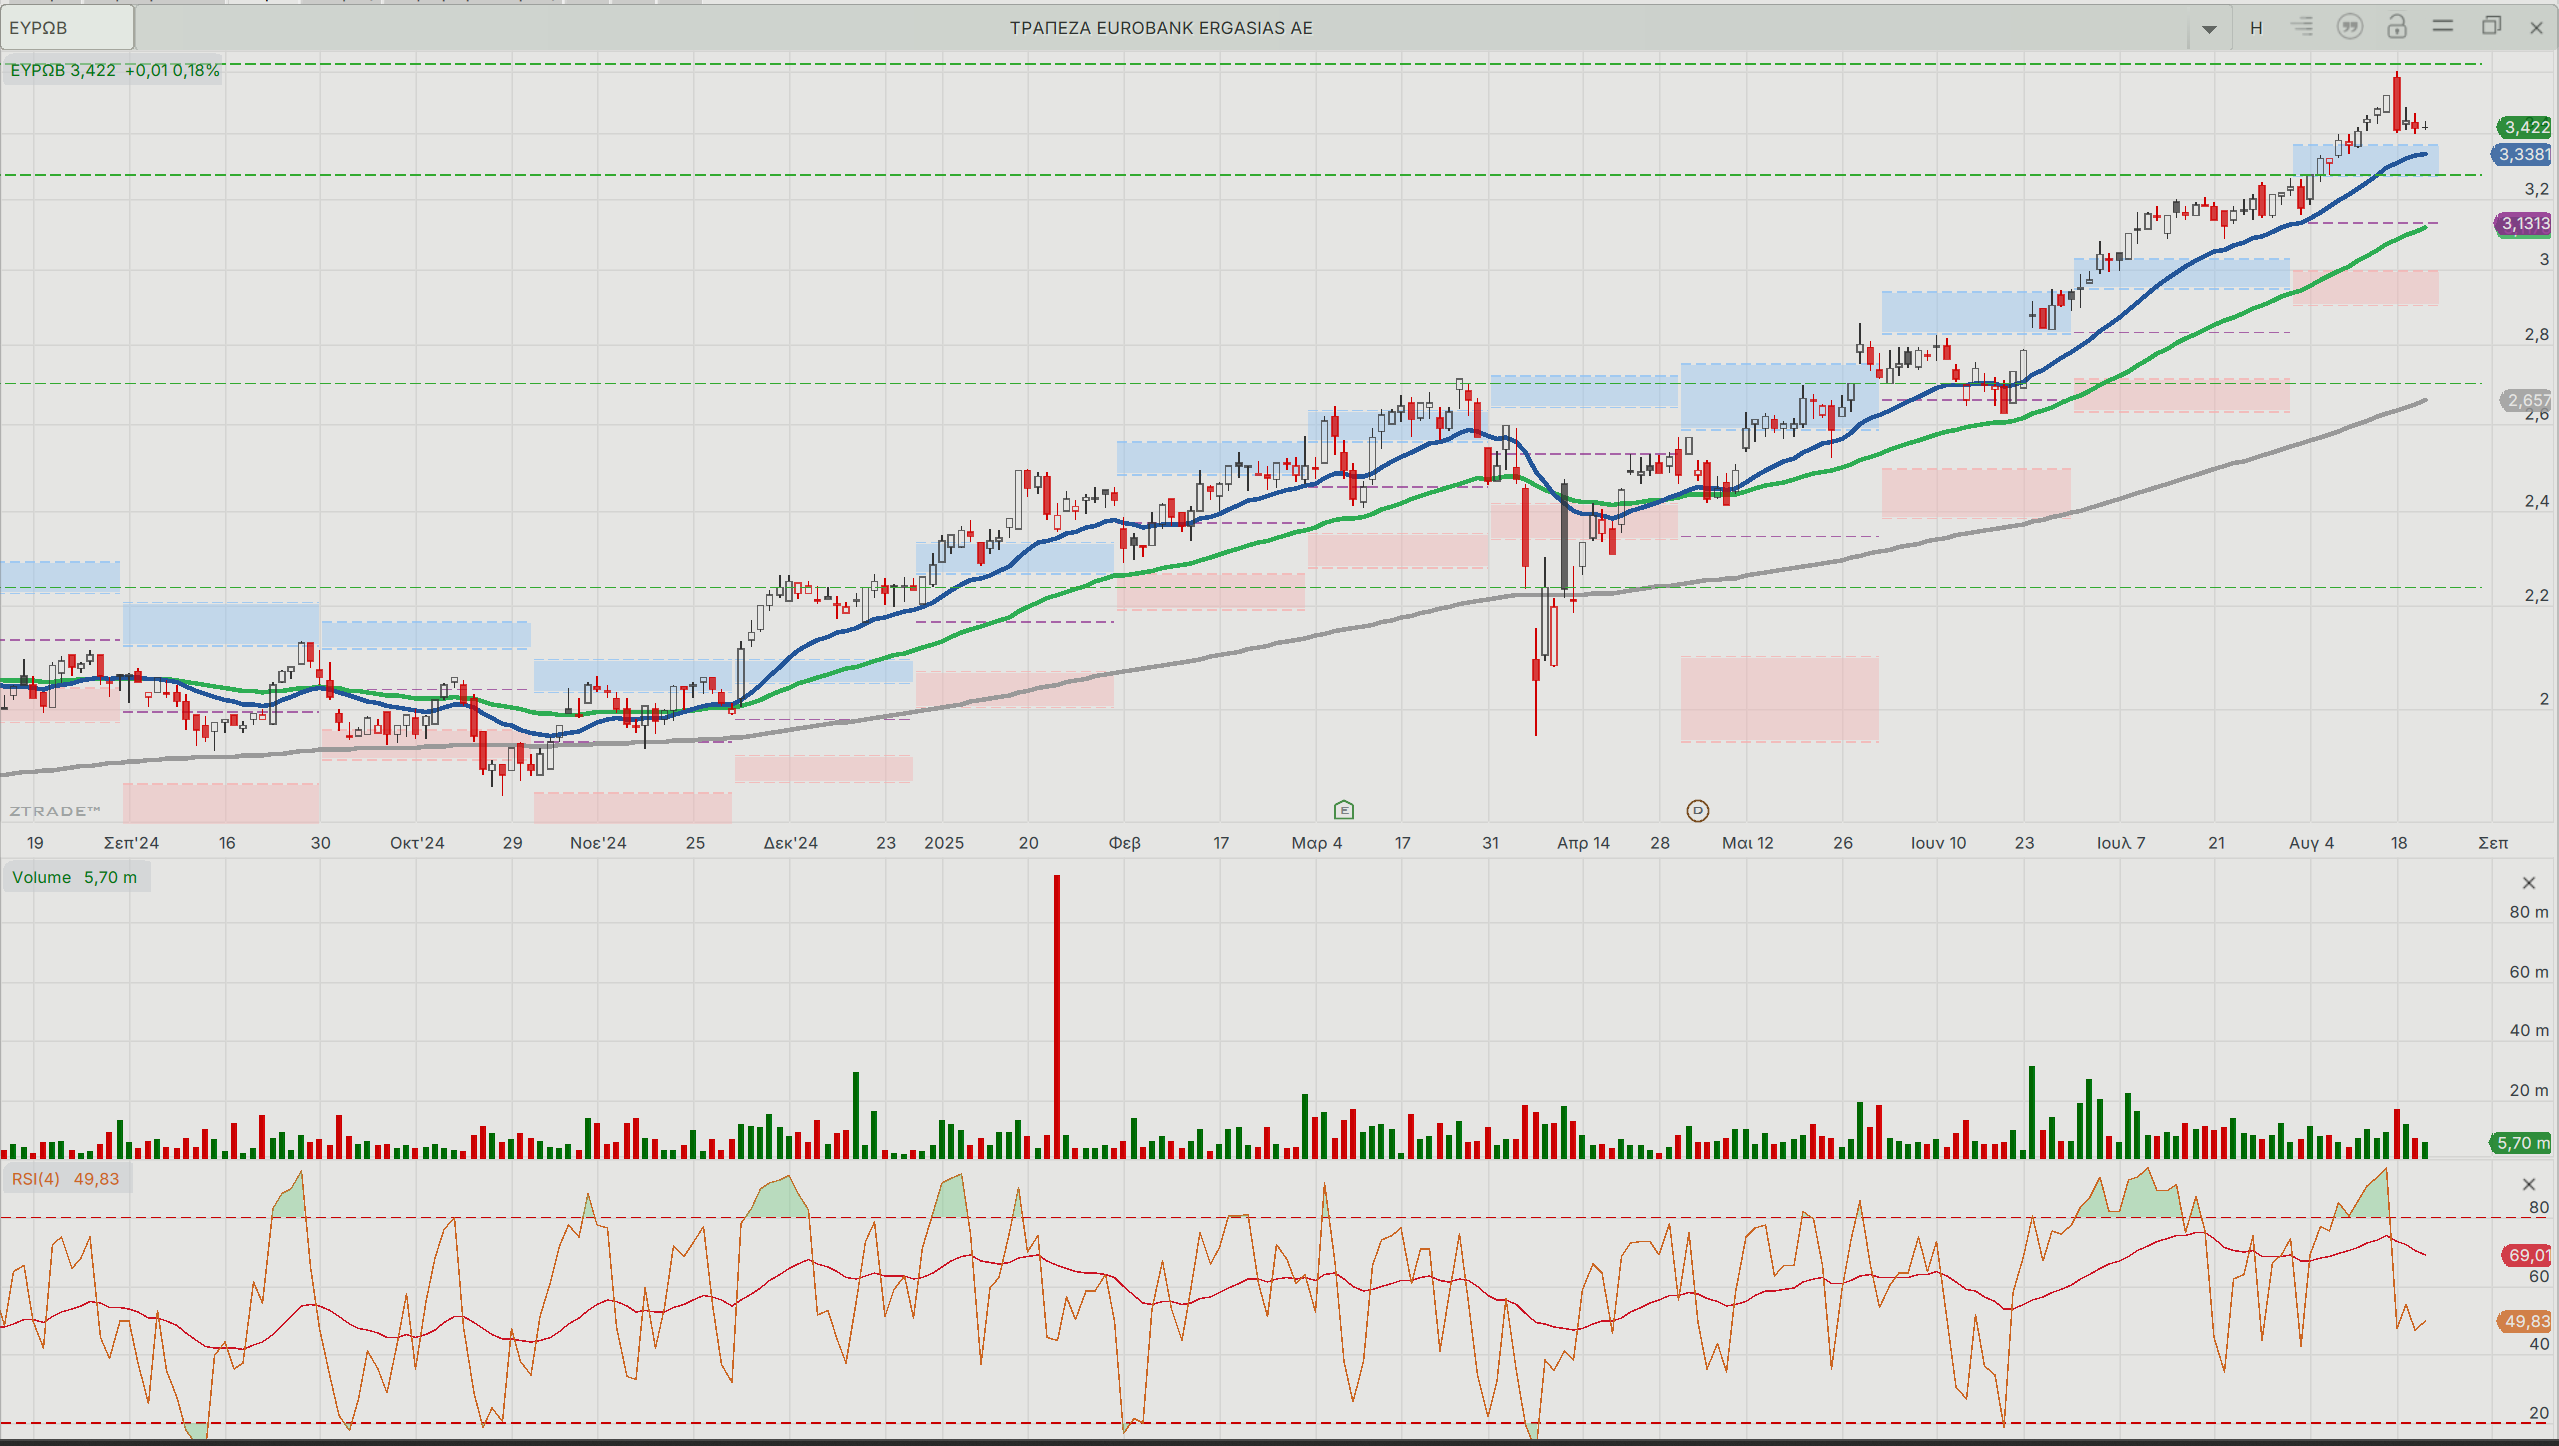2559x1446 pixels.
Task: Click the Ιουλ 7 date label
Action: tap(2121, 843)
